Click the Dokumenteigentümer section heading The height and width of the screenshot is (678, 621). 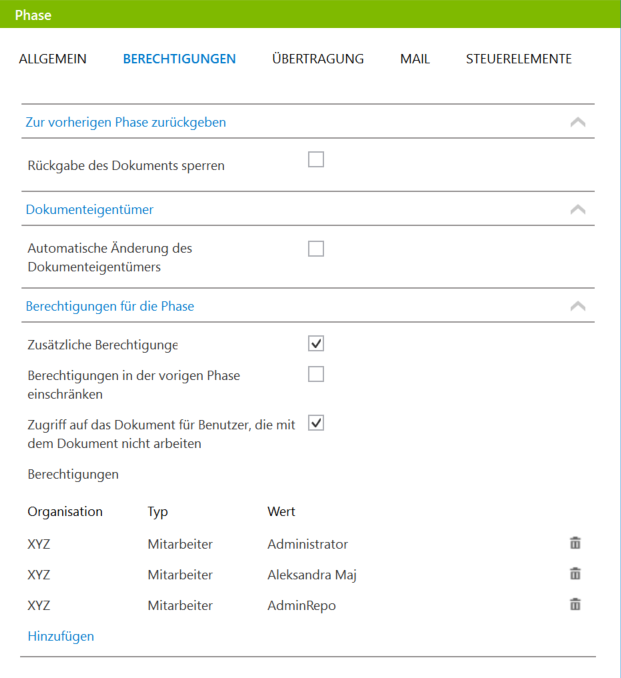(90, 210)
